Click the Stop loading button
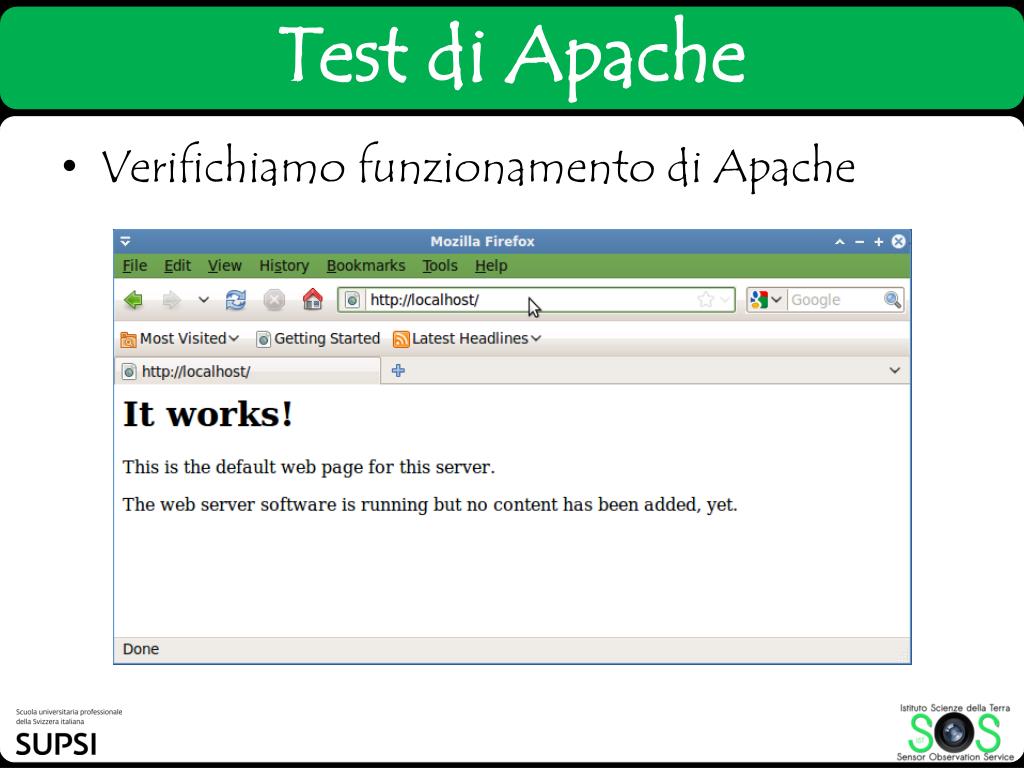The width and height of the screenshot is (1024, 768). [274, 300]
